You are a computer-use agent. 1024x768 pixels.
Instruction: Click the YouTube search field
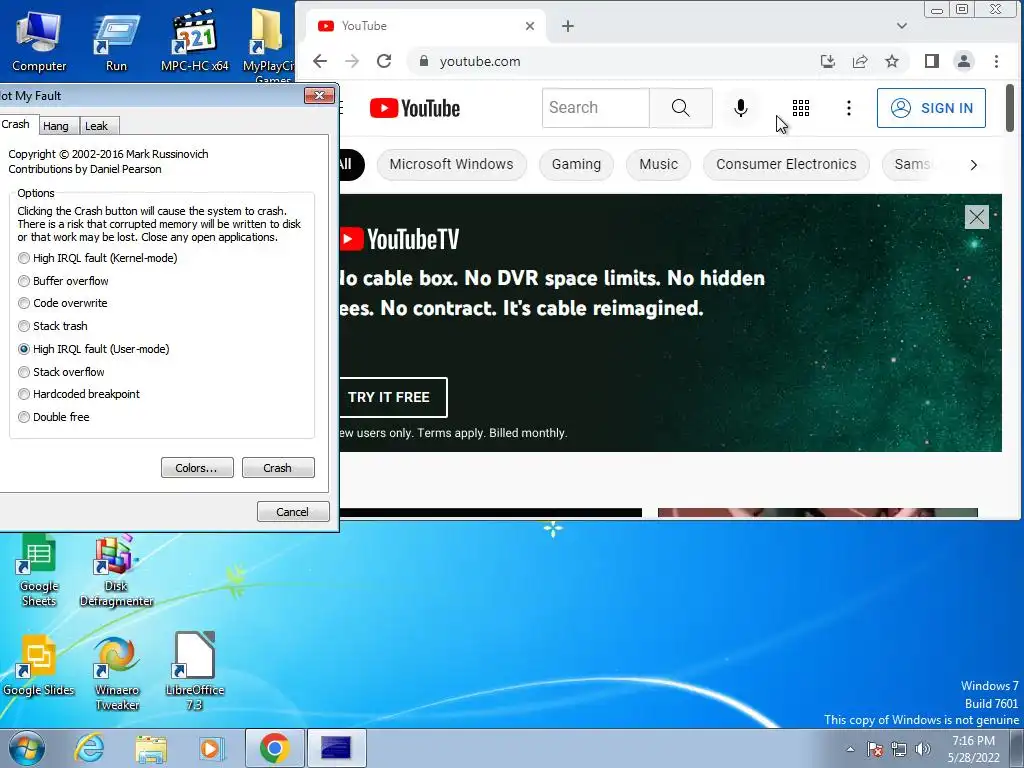coord(596,108)
